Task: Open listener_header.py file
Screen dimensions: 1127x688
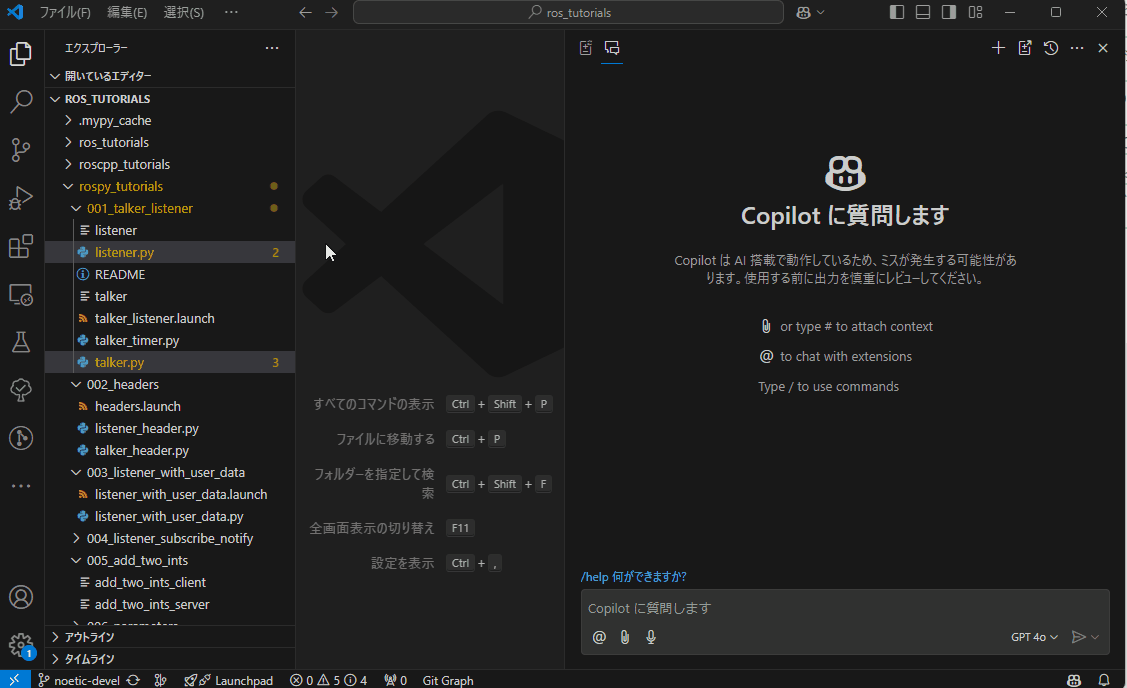Action: coord(170,428)
